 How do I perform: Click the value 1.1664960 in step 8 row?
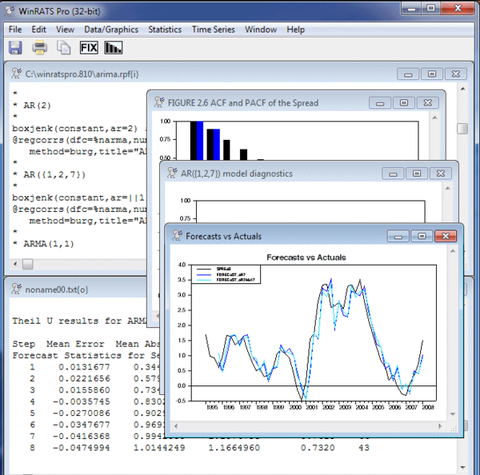coord(234,448)
